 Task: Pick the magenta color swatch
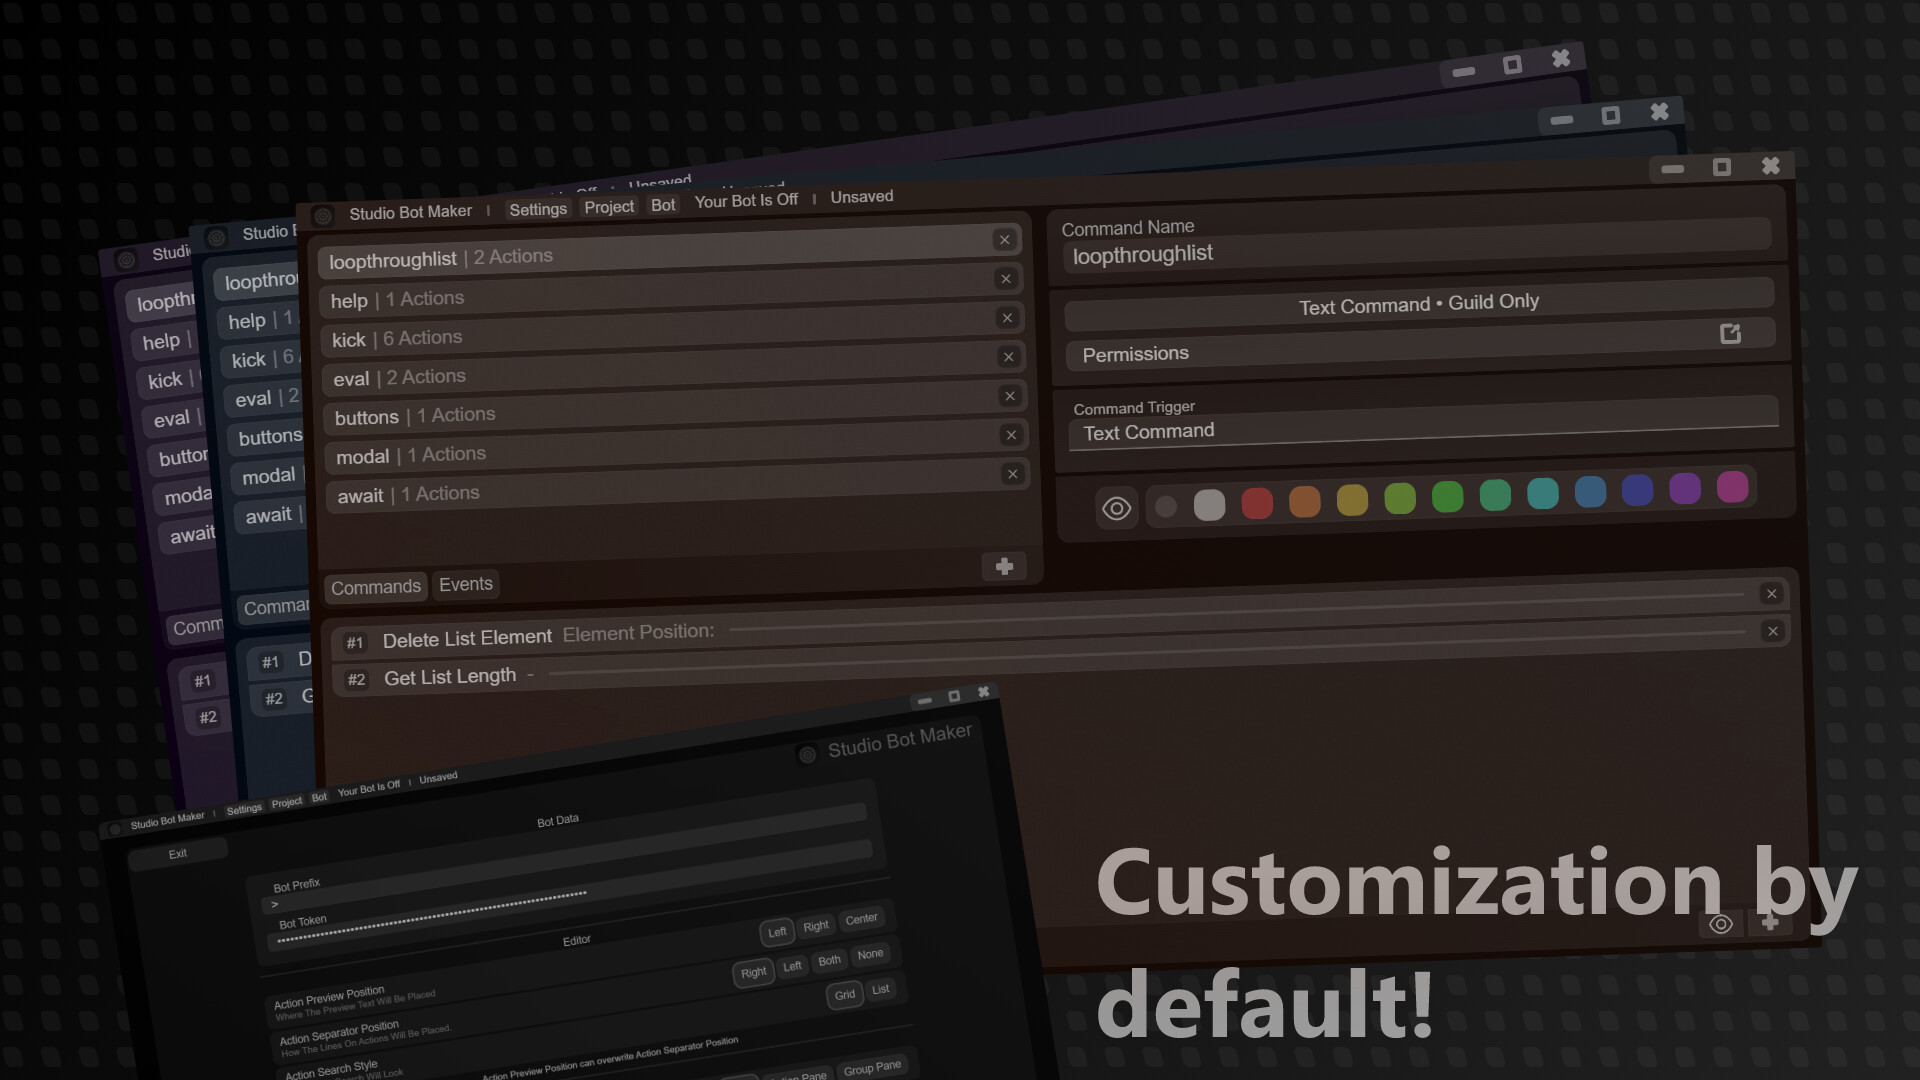(1732, 486)
